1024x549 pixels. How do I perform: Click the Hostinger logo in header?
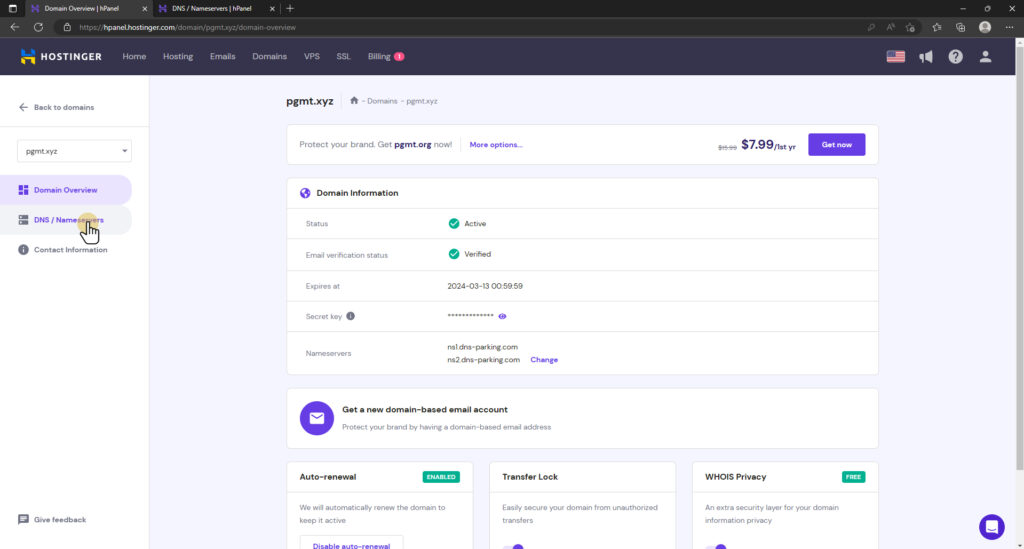pyautogui.click(x=61, y=57)
